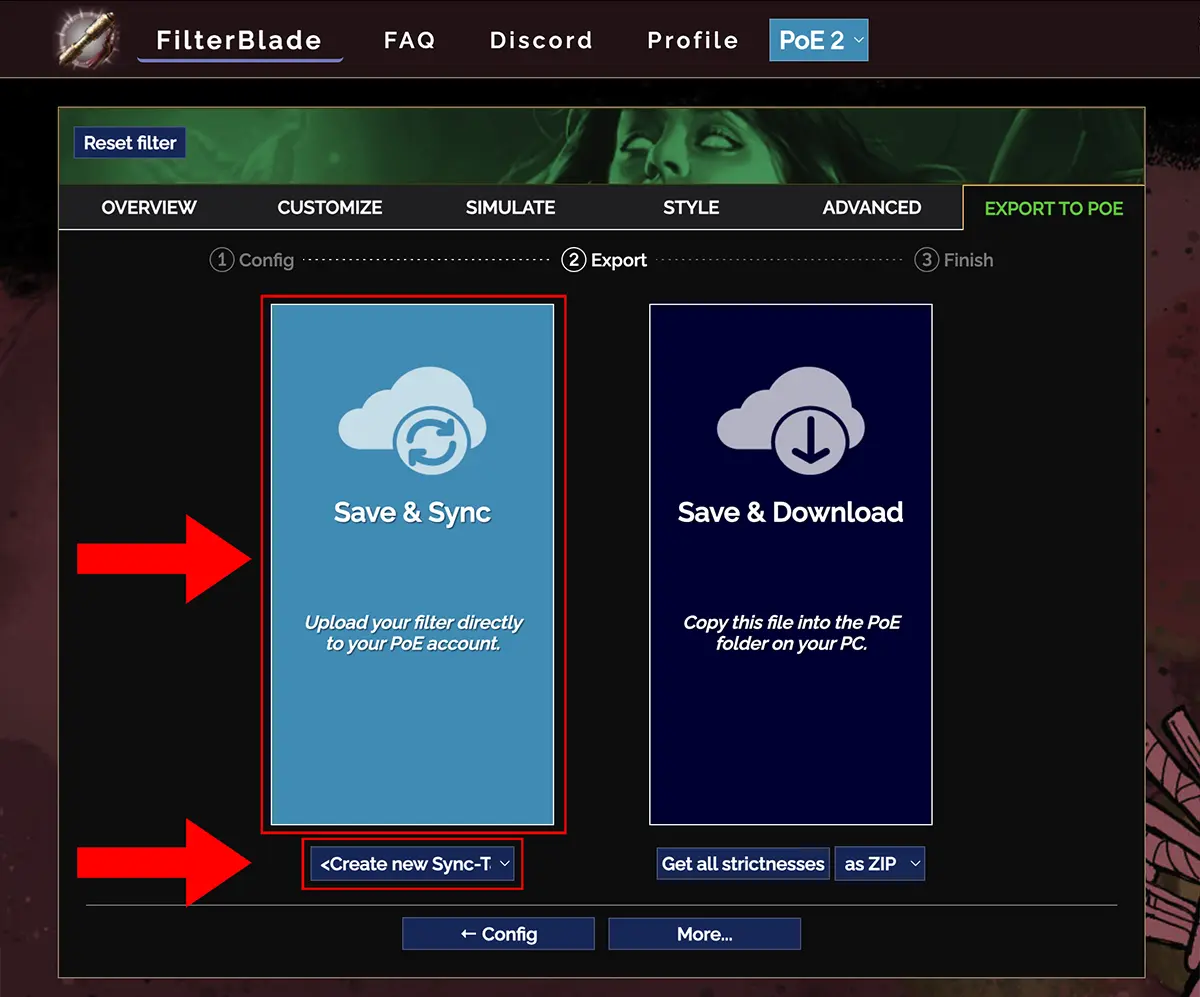Viewport: 1200px width, 997px height.
Task: Select the ADVANCED tab
Action: point(872,207)
